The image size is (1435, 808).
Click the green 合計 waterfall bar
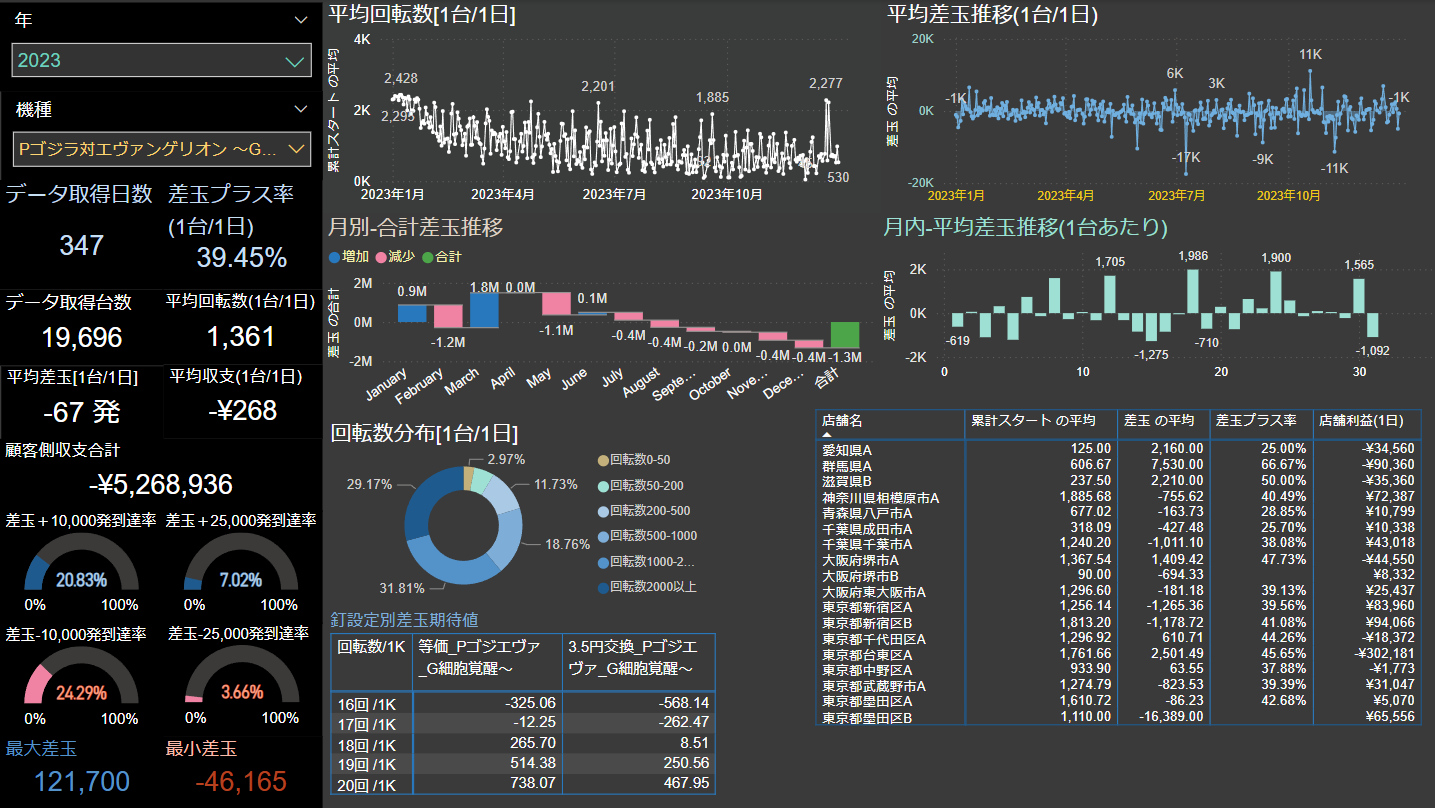click(844, 335)
